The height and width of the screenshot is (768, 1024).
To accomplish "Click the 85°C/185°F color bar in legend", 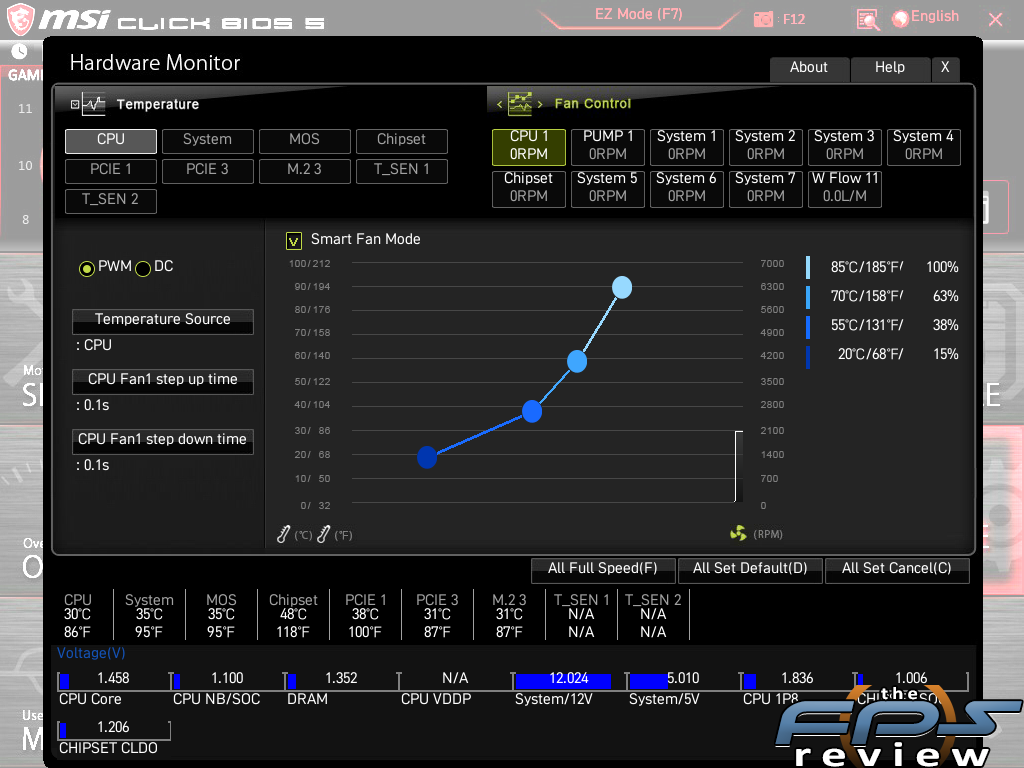I will click(x=808, y=268).
